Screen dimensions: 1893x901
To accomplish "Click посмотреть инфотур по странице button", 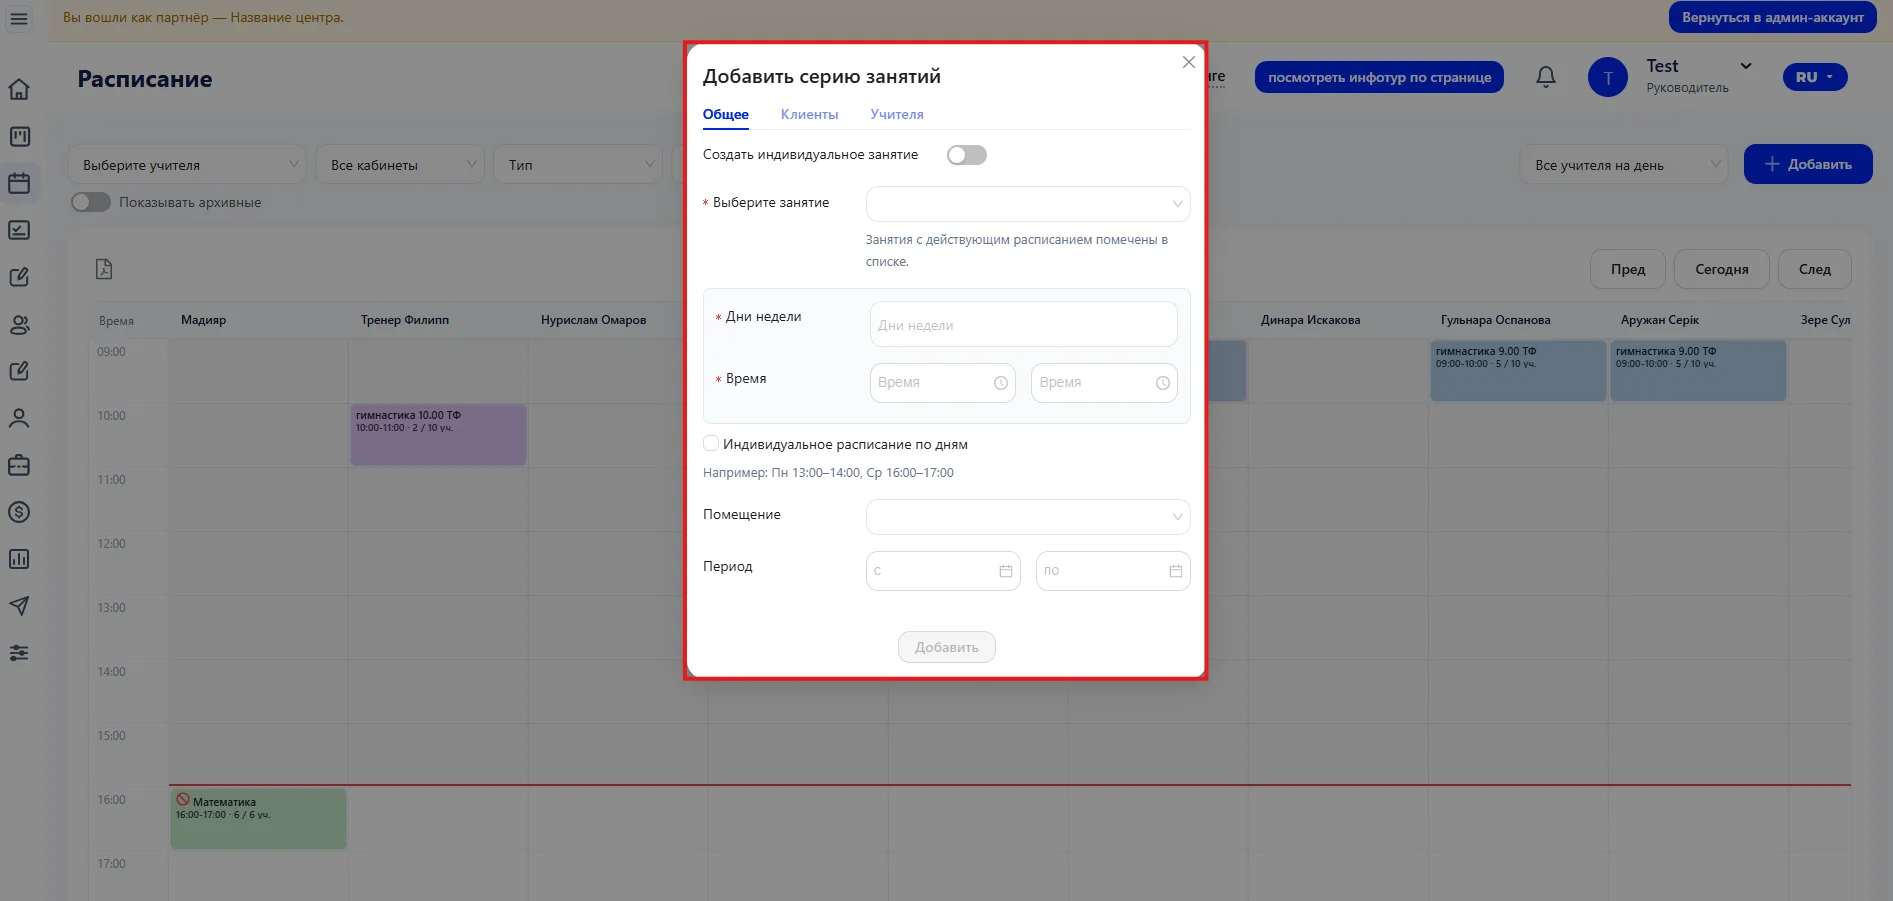I will pos(1379,77).
